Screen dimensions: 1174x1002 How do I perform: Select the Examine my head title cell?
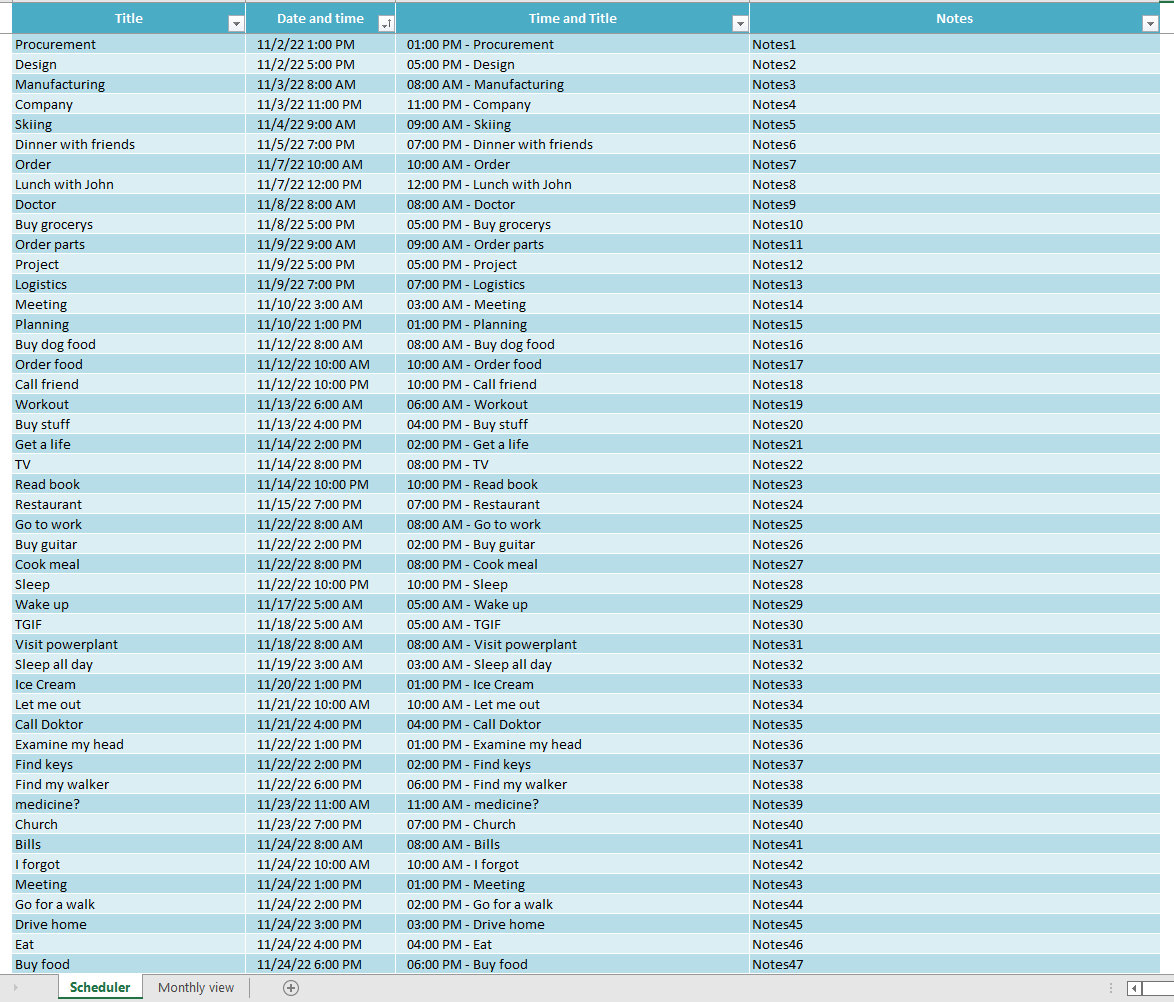tap(129, 744)
